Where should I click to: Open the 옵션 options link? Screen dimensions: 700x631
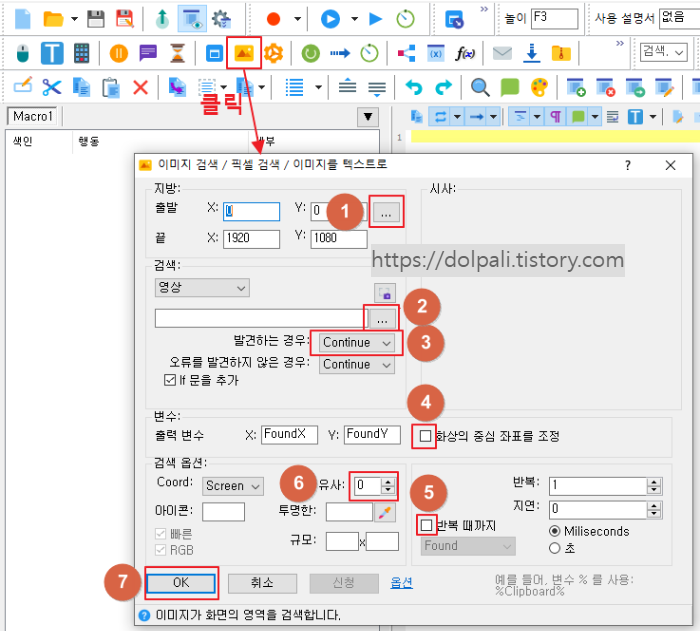pyautogui.click(x=401, y=582)
